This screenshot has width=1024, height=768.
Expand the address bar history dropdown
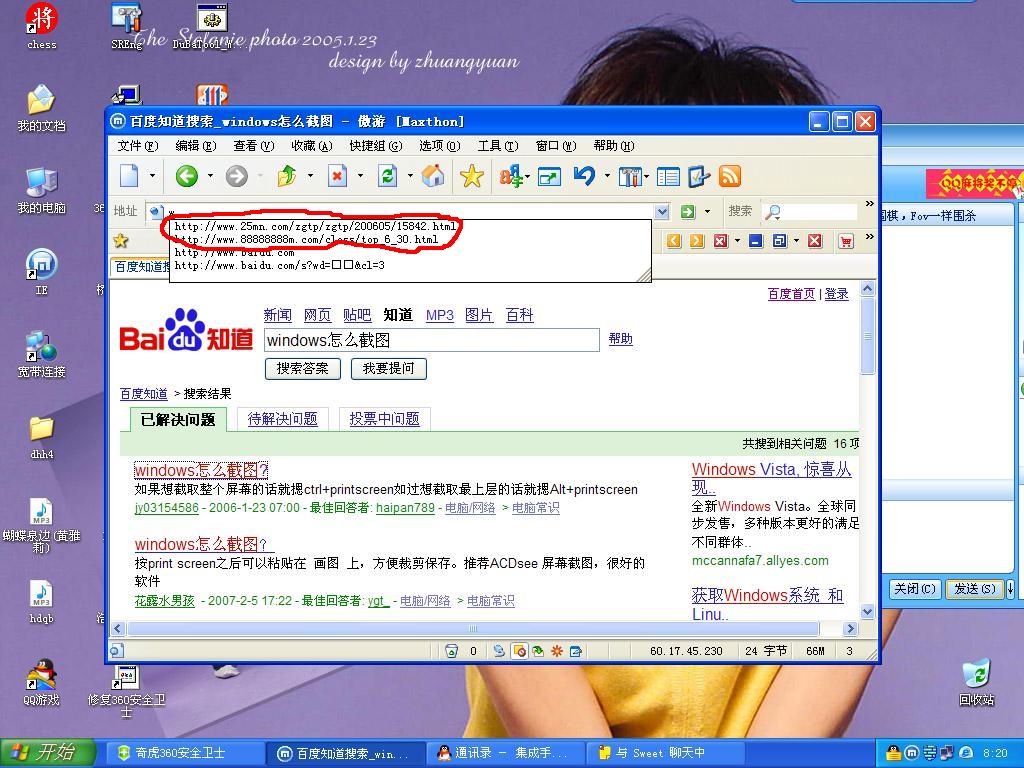coord(662,212)
